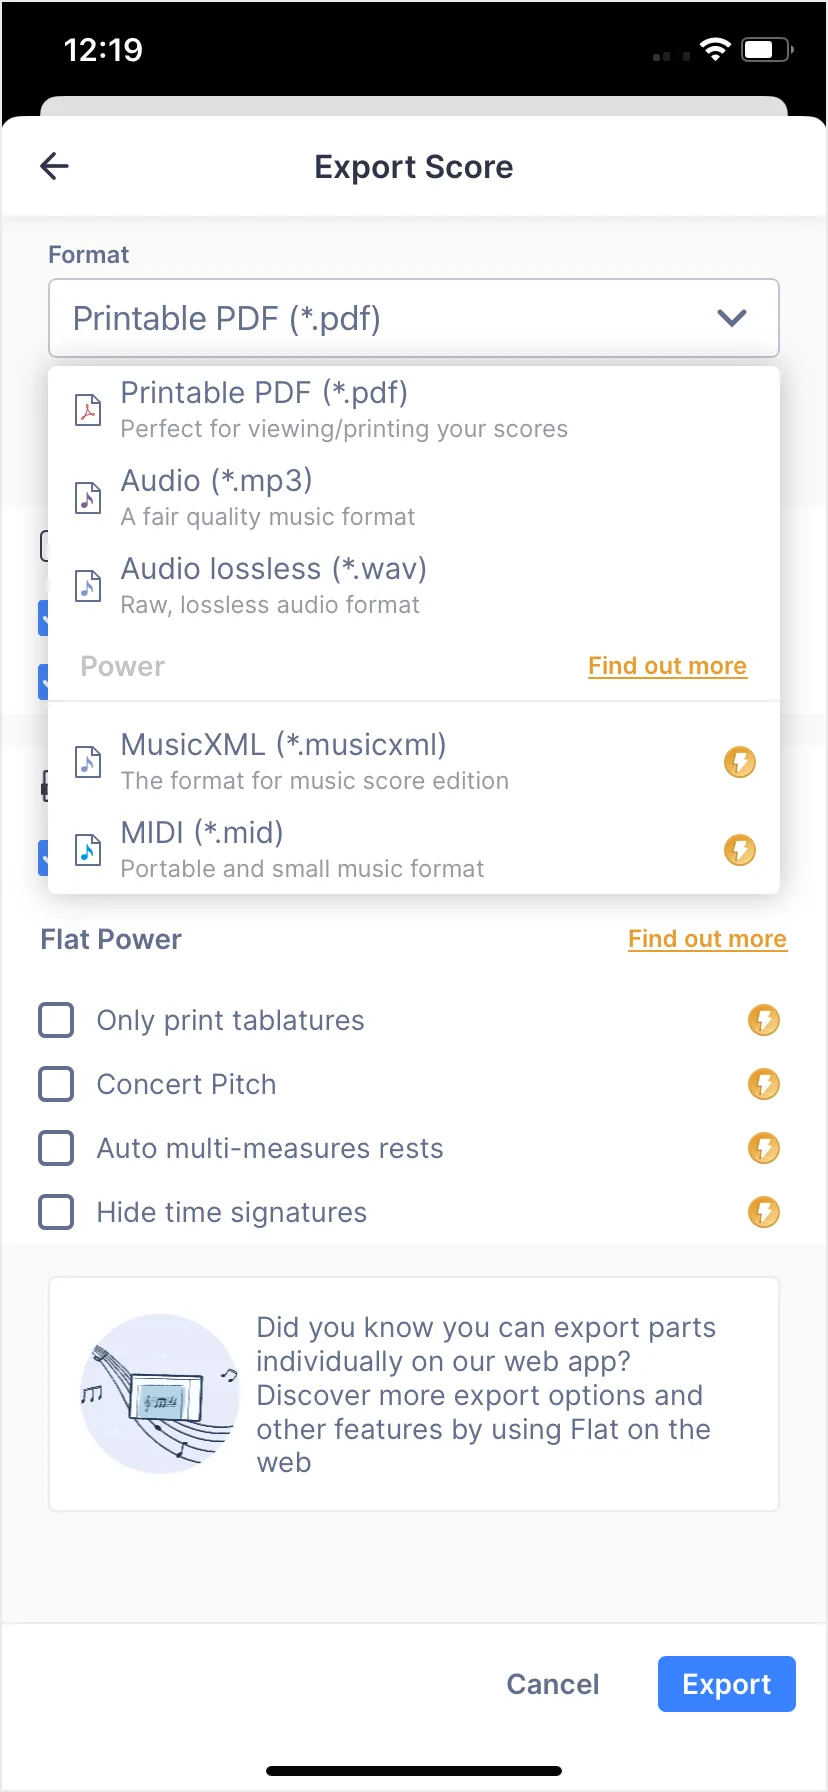Open Find out more link beside Flat Power
Viewport: 828px width, 1792px height.
click(707, 939)
